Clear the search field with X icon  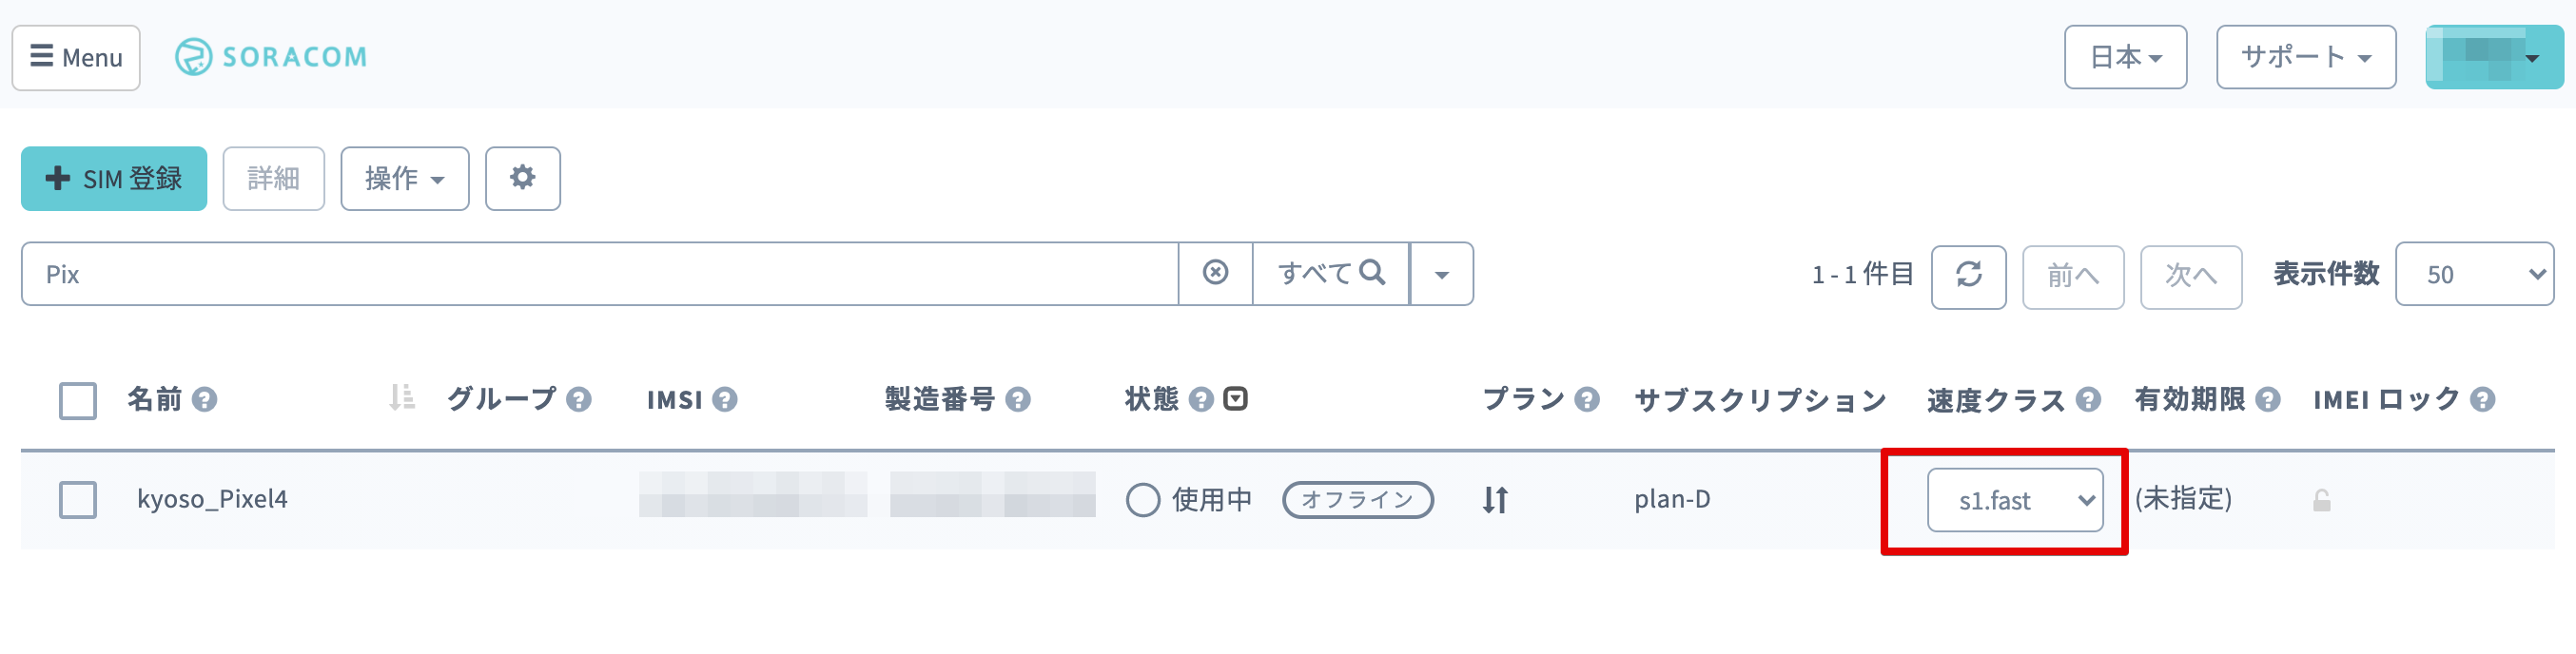pyautogui.click(x=1215, y=273)
